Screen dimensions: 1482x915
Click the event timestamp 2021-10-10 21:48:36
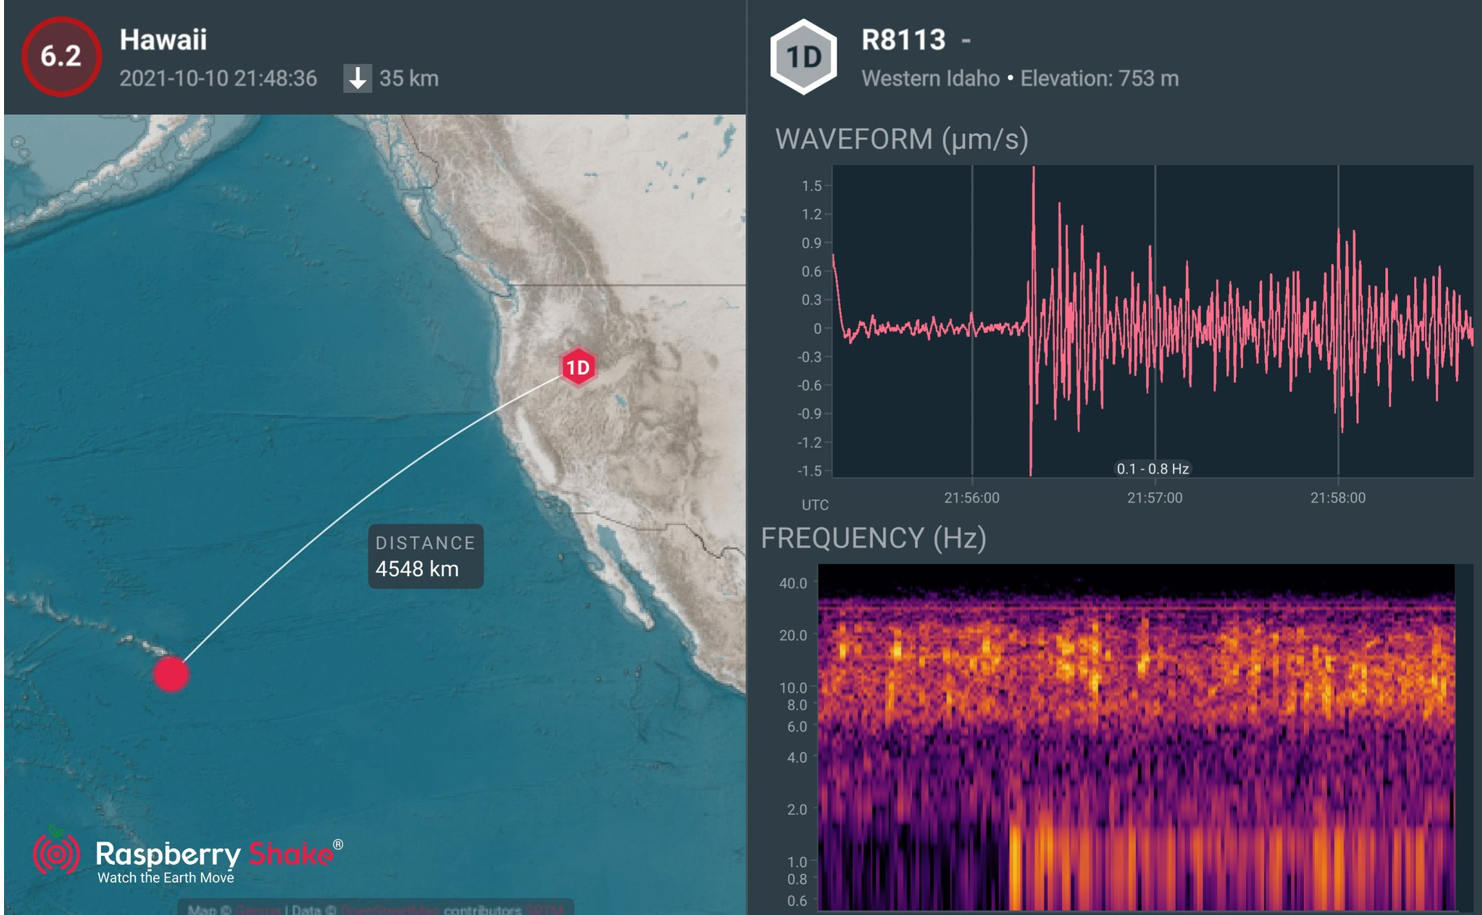(218, 79)
